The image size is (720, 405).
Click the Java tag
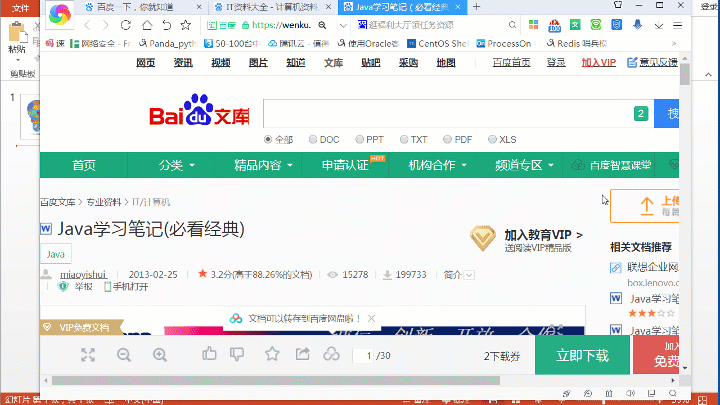(x=56, y=254)
